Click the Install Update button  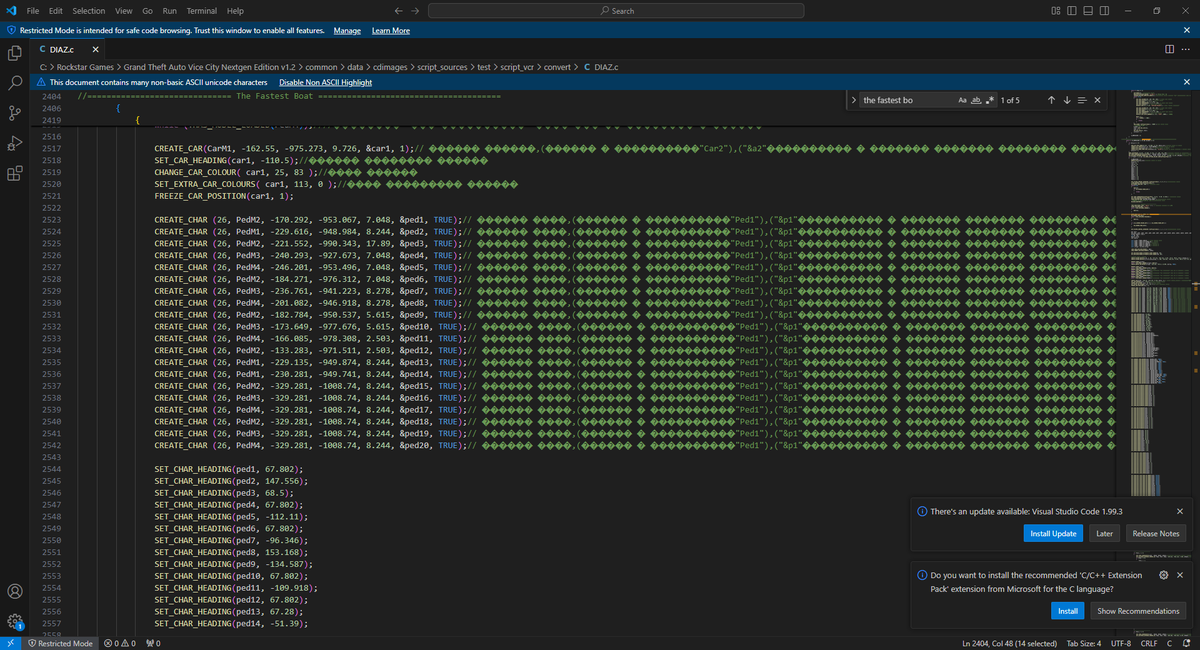[x=1053, y=533]
